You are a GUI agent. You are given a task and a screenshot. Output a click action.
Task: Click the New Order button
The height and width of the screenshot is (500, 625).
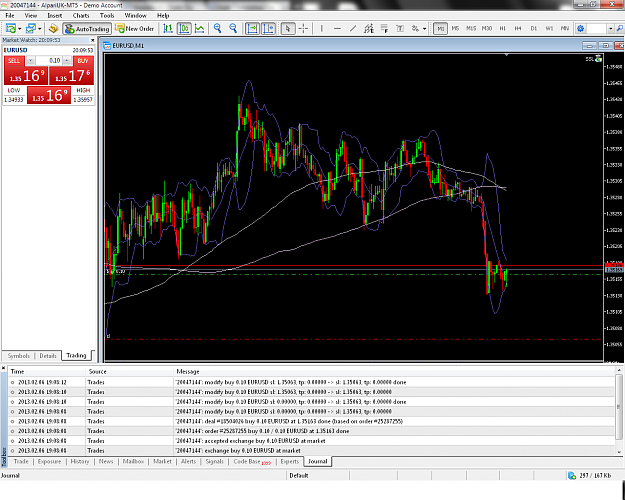click(135, 29)
